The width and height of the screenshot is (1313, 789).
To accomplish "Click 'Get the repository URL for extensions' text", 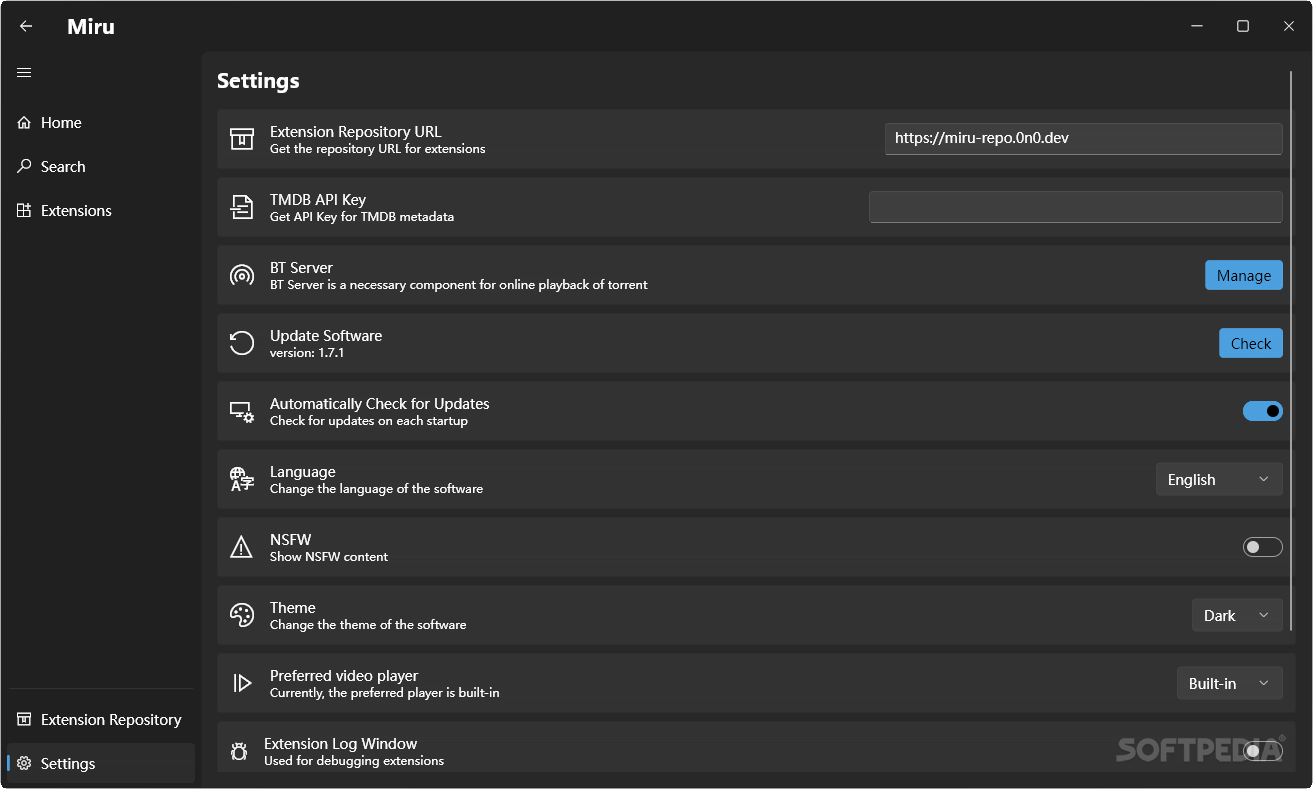I will coord(378,149).
